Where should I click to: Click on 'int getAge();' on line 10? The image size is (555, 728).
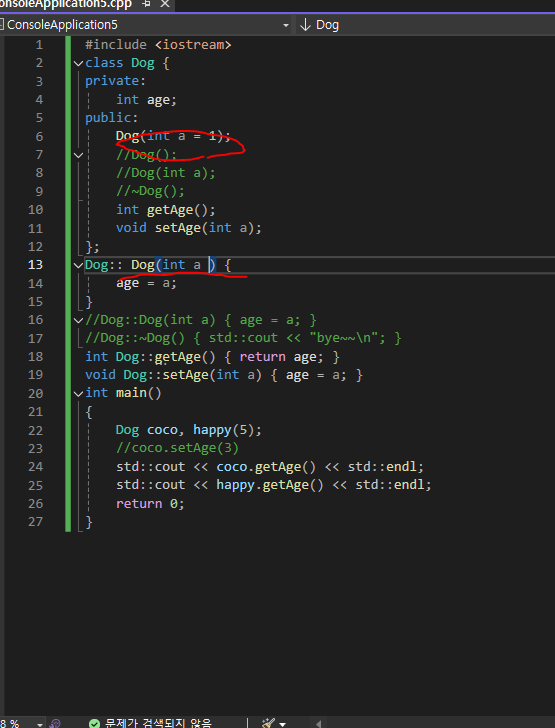pyautogui.click(x=166, y=210)
